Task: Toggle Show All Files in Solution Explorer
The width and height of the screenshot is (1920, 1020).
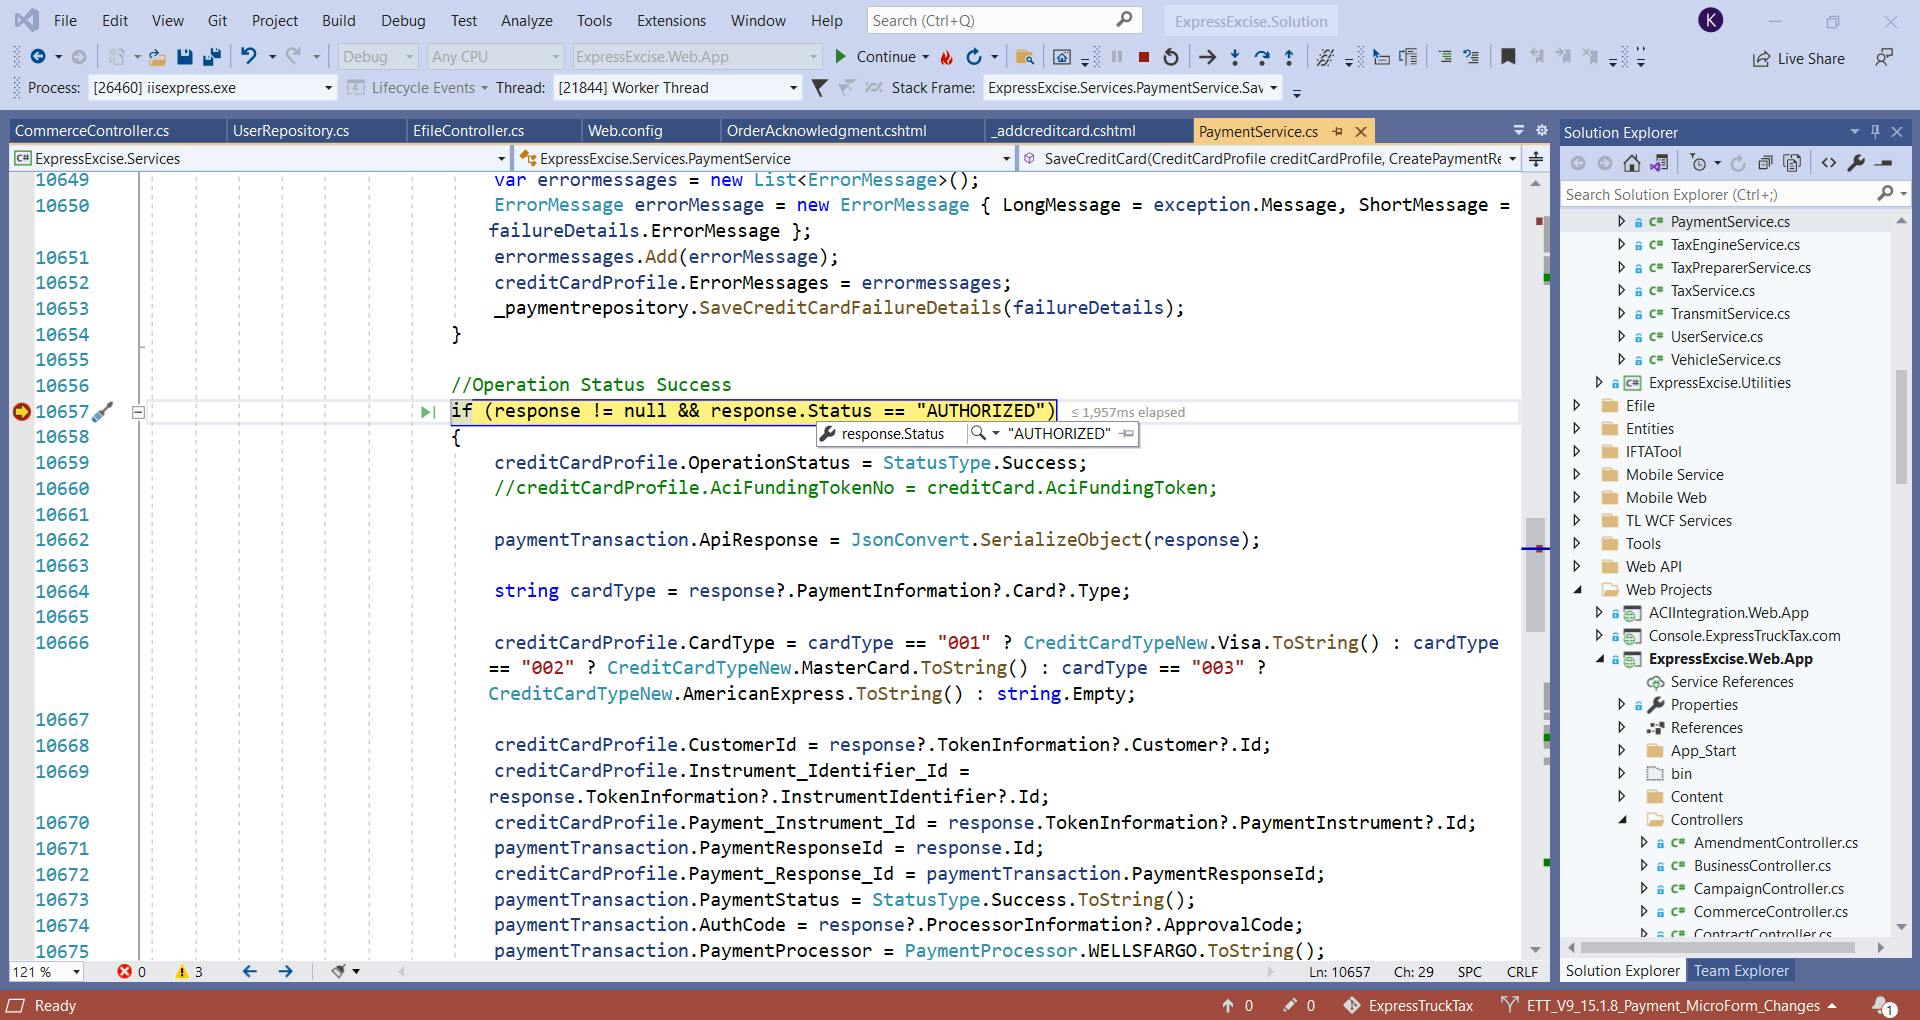Action: pos(1792,163)
